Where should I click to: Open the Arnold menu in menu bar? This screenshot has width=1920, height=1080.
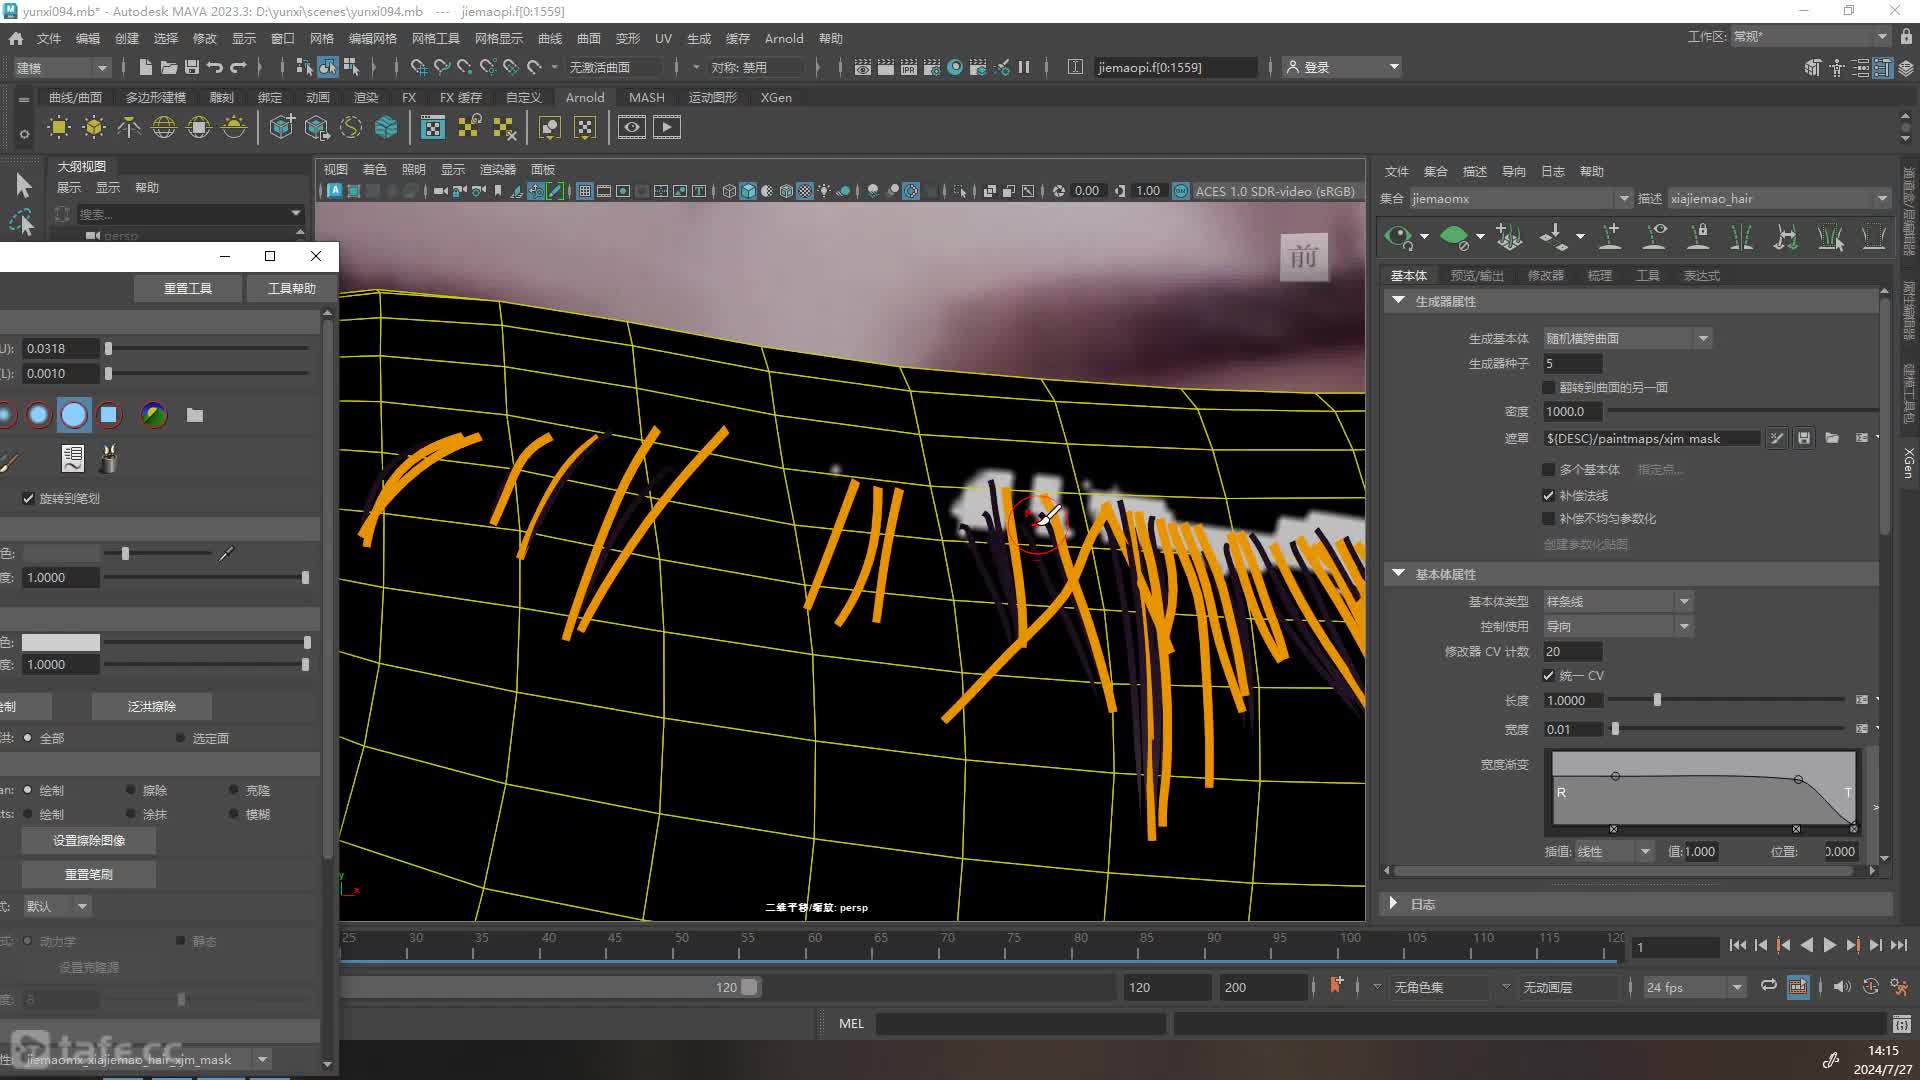784,38
